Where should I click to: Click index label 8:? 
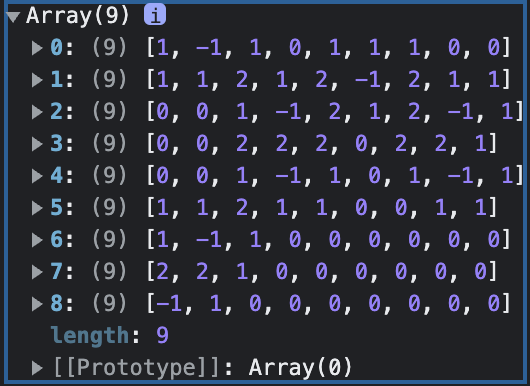(62, 303)
